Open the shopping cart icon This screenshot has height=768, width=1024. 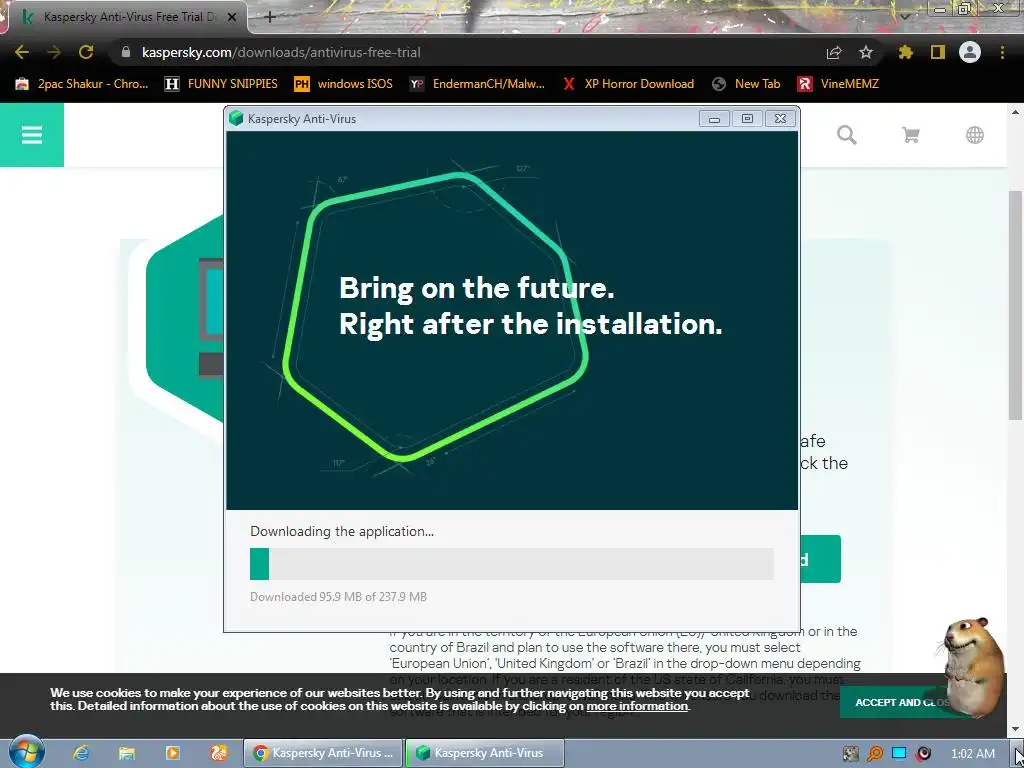(x=910, y=135)
